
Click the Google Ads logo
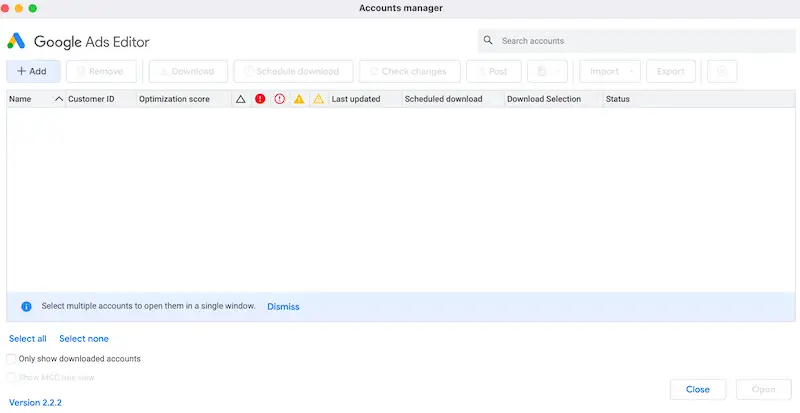pyautogui.click(x=17, y=41)
